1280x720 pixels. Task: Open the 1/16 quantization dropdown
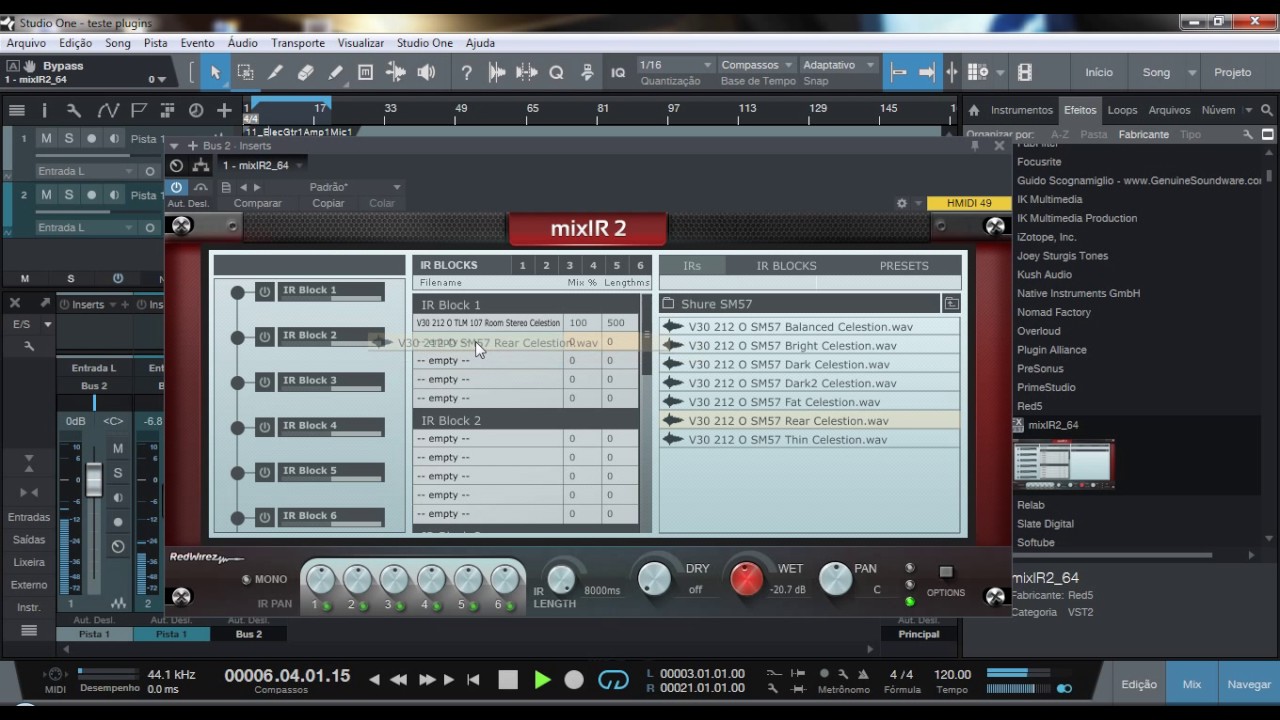click(676, 65)
